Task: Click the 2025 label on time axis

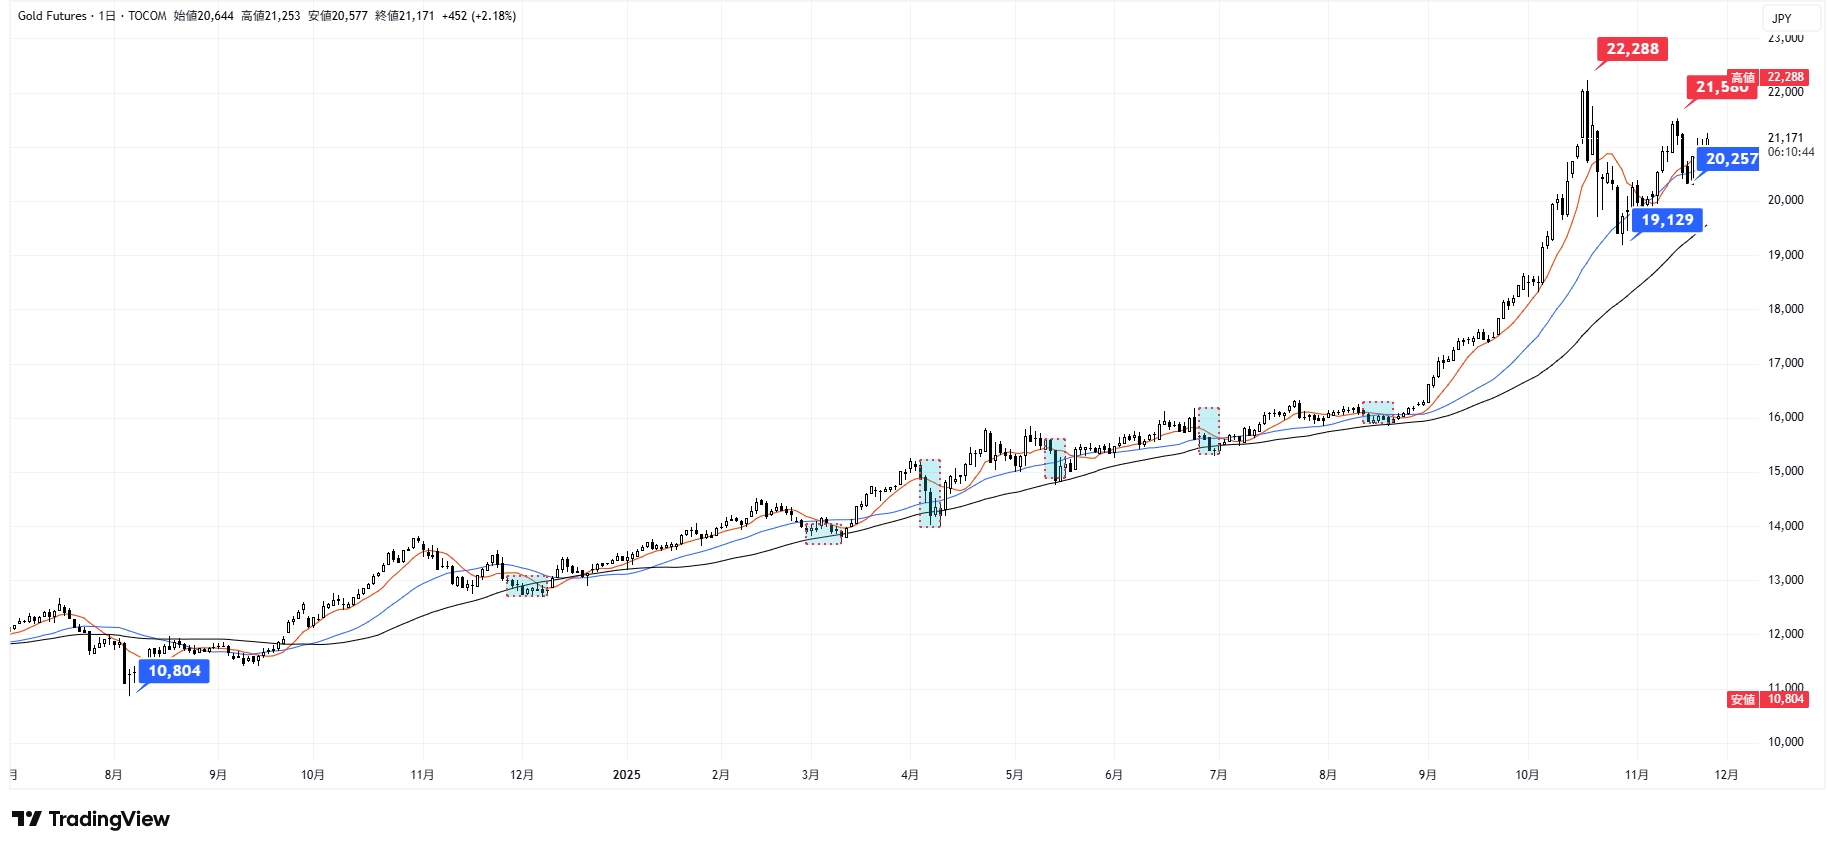Action: (x=626, y=775)
